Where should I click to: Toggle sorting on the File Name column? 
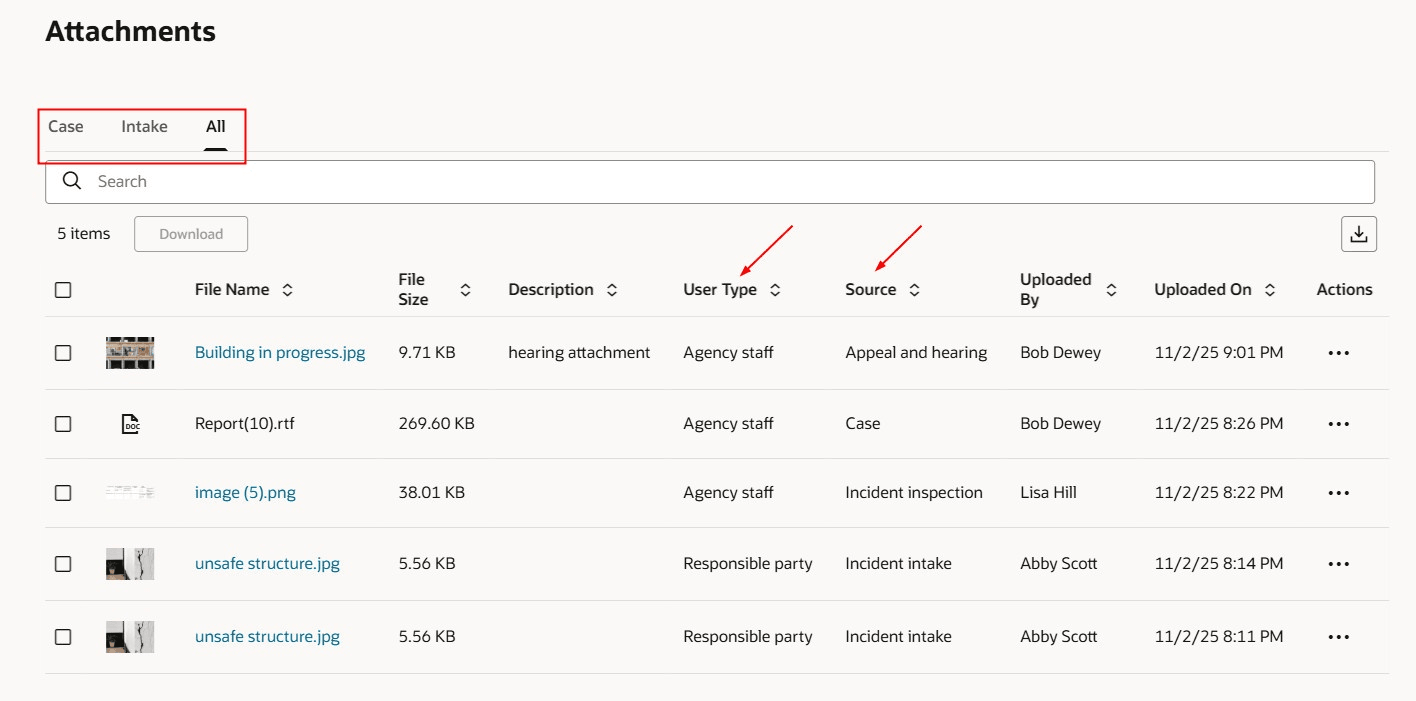click(x=287, y=289)
